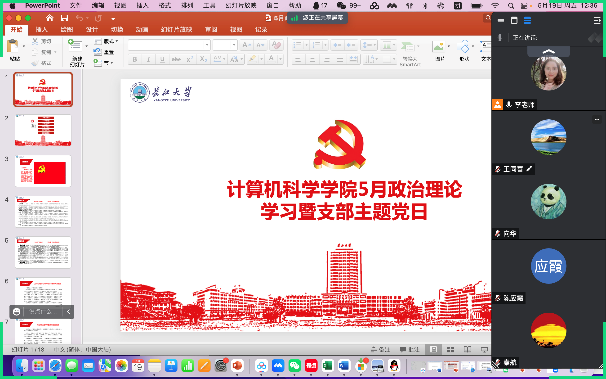Click the Reading view icon in status bar
Viewport: 606px width, 379px height.
point(467,350)
